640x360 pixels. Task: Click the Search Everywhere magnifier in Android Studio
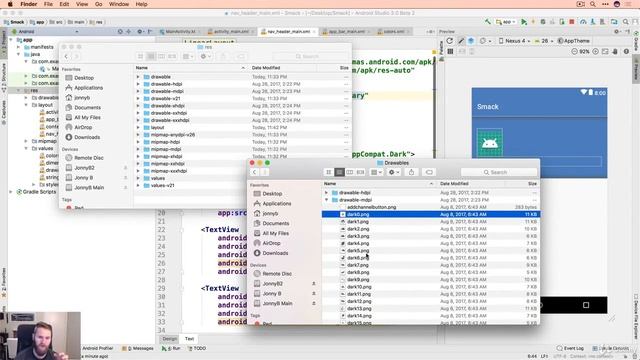coord(625,22)
